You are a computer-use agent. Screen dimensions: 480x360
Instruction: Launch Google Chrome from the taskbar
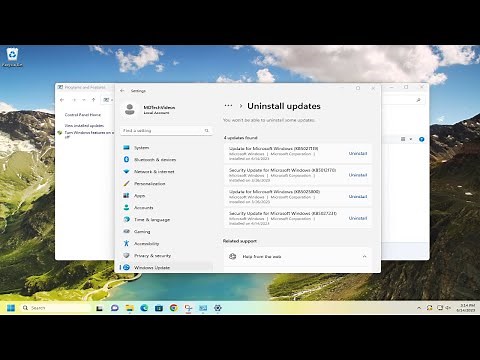click(173, 308)
